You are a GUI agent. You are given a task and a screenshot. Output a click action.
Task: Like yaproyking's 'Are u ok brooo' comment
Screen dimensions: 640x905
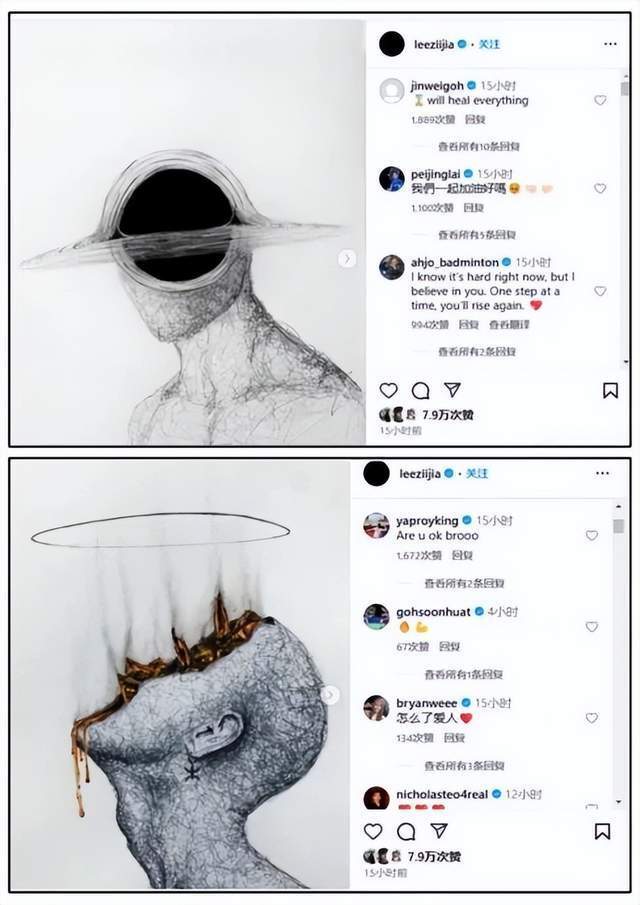pos(592,536)
